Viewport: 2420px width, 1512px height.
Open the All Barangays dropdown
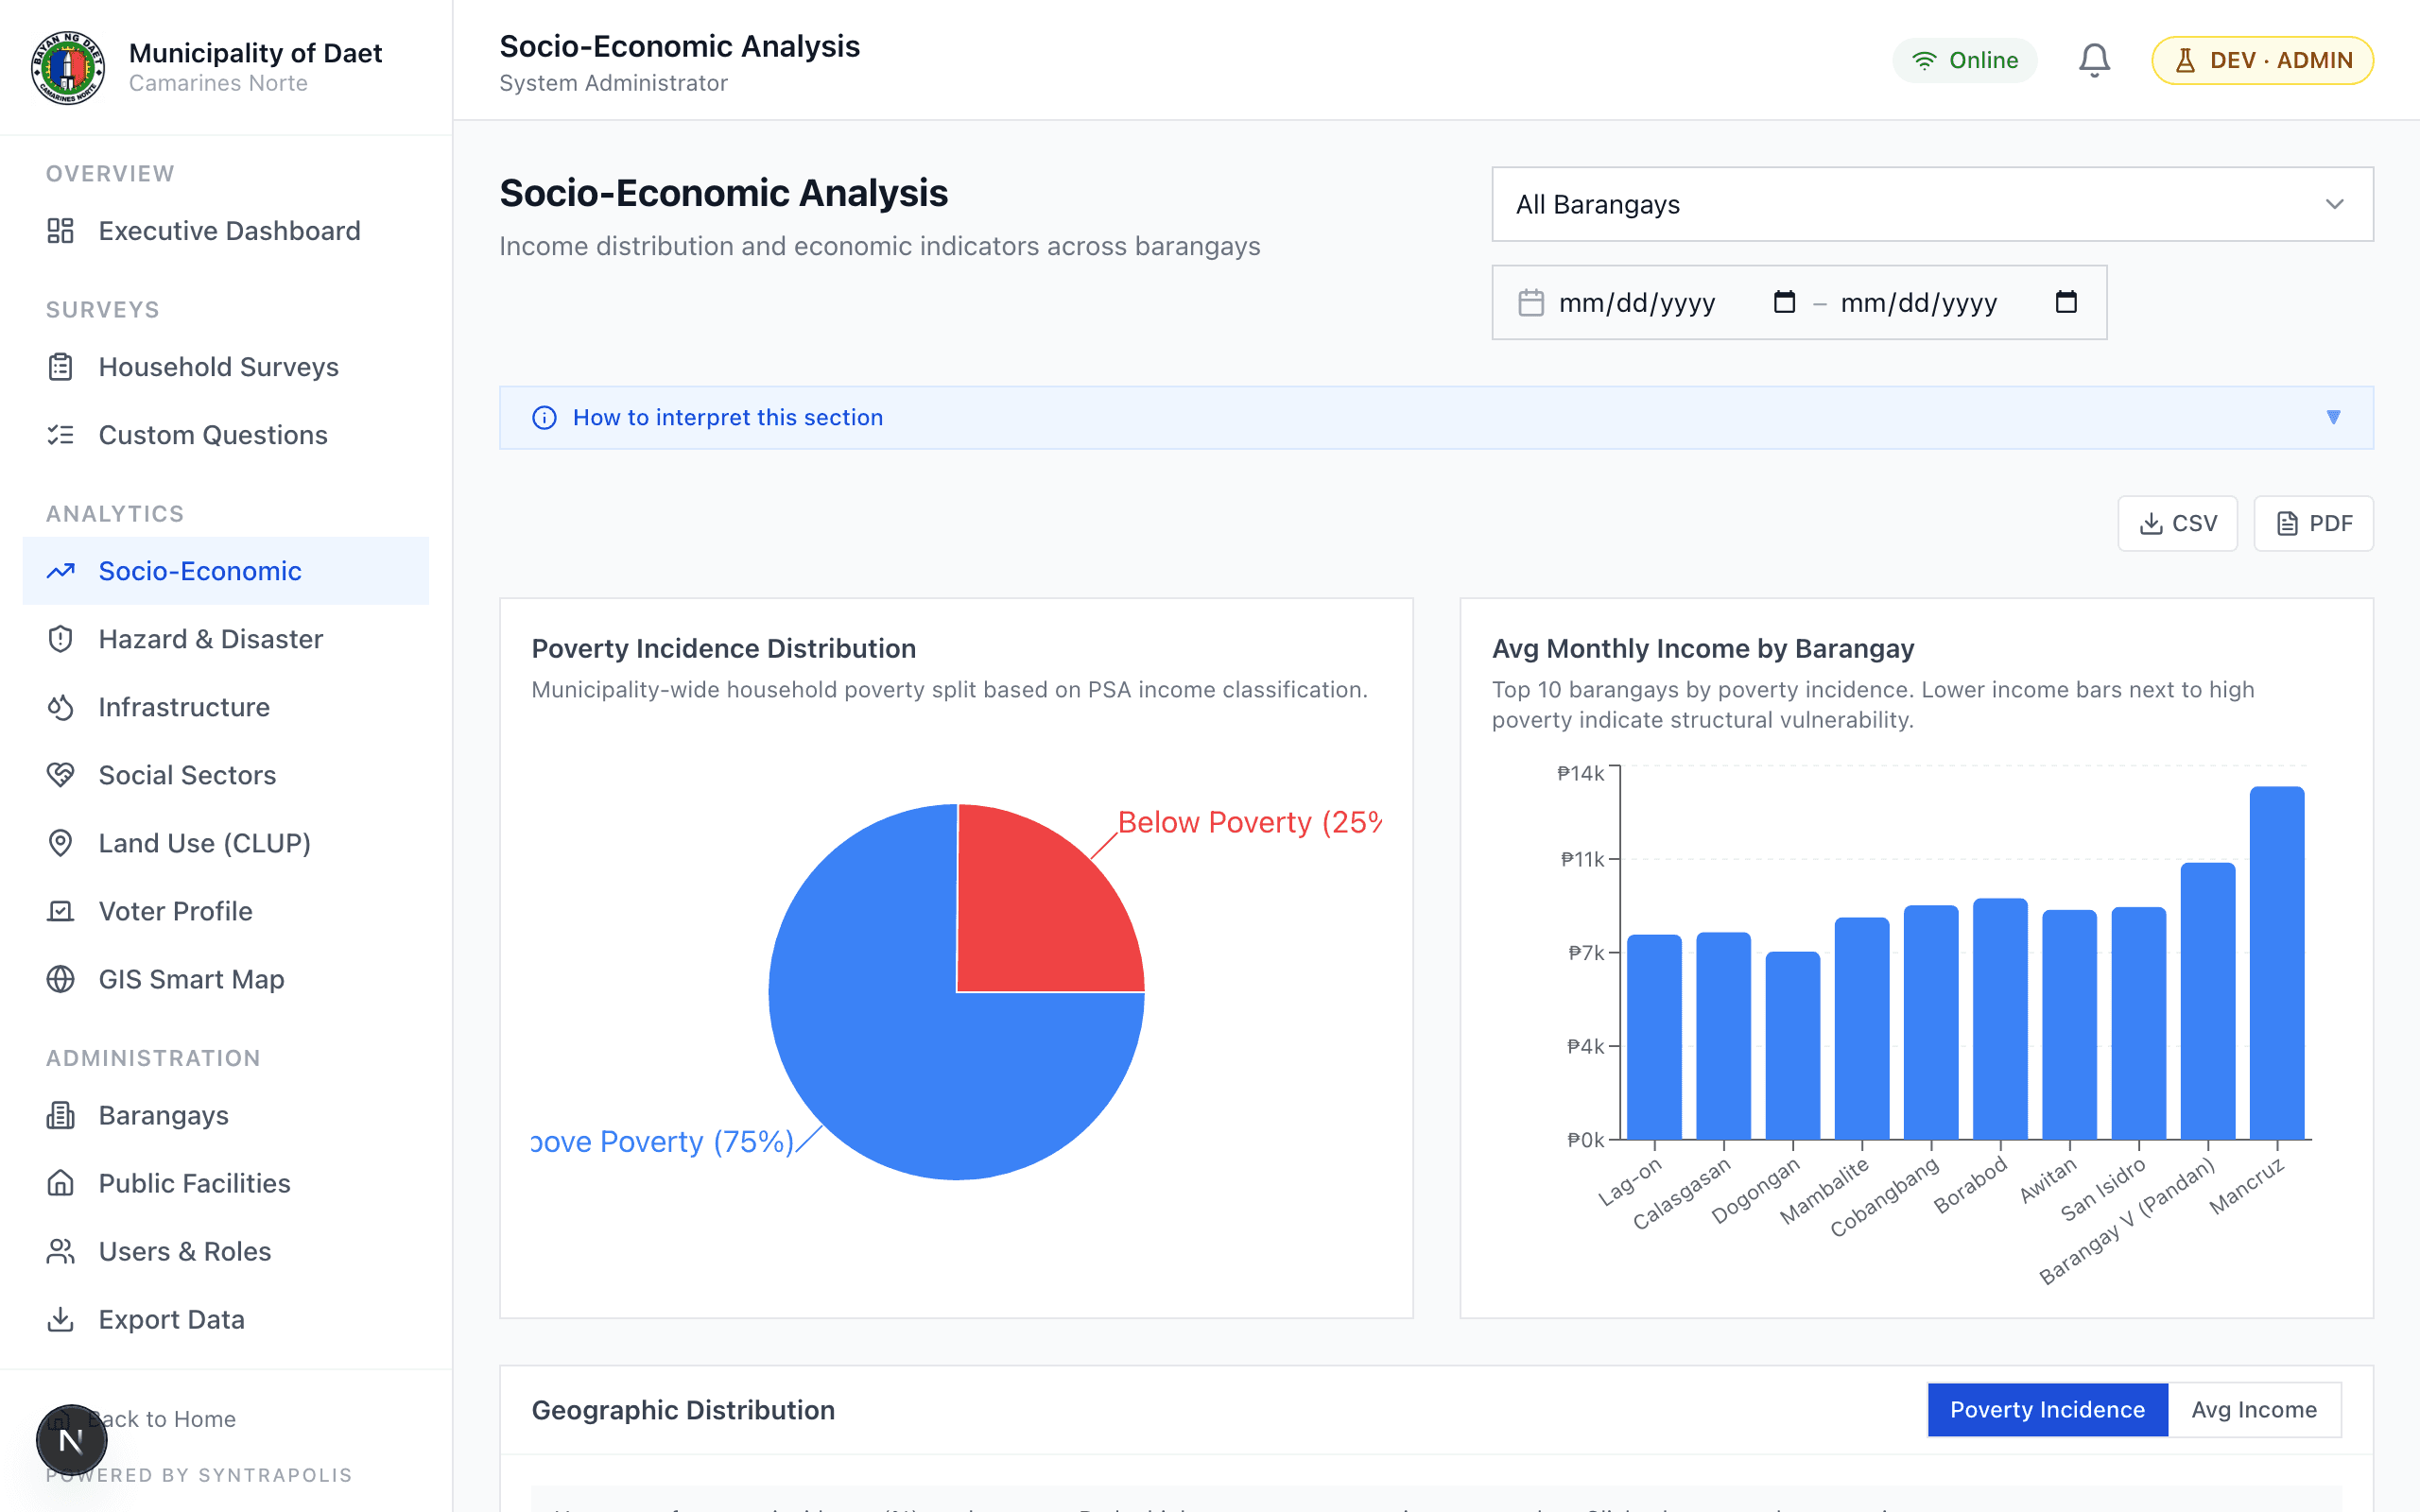click(x=1932, y=204)
